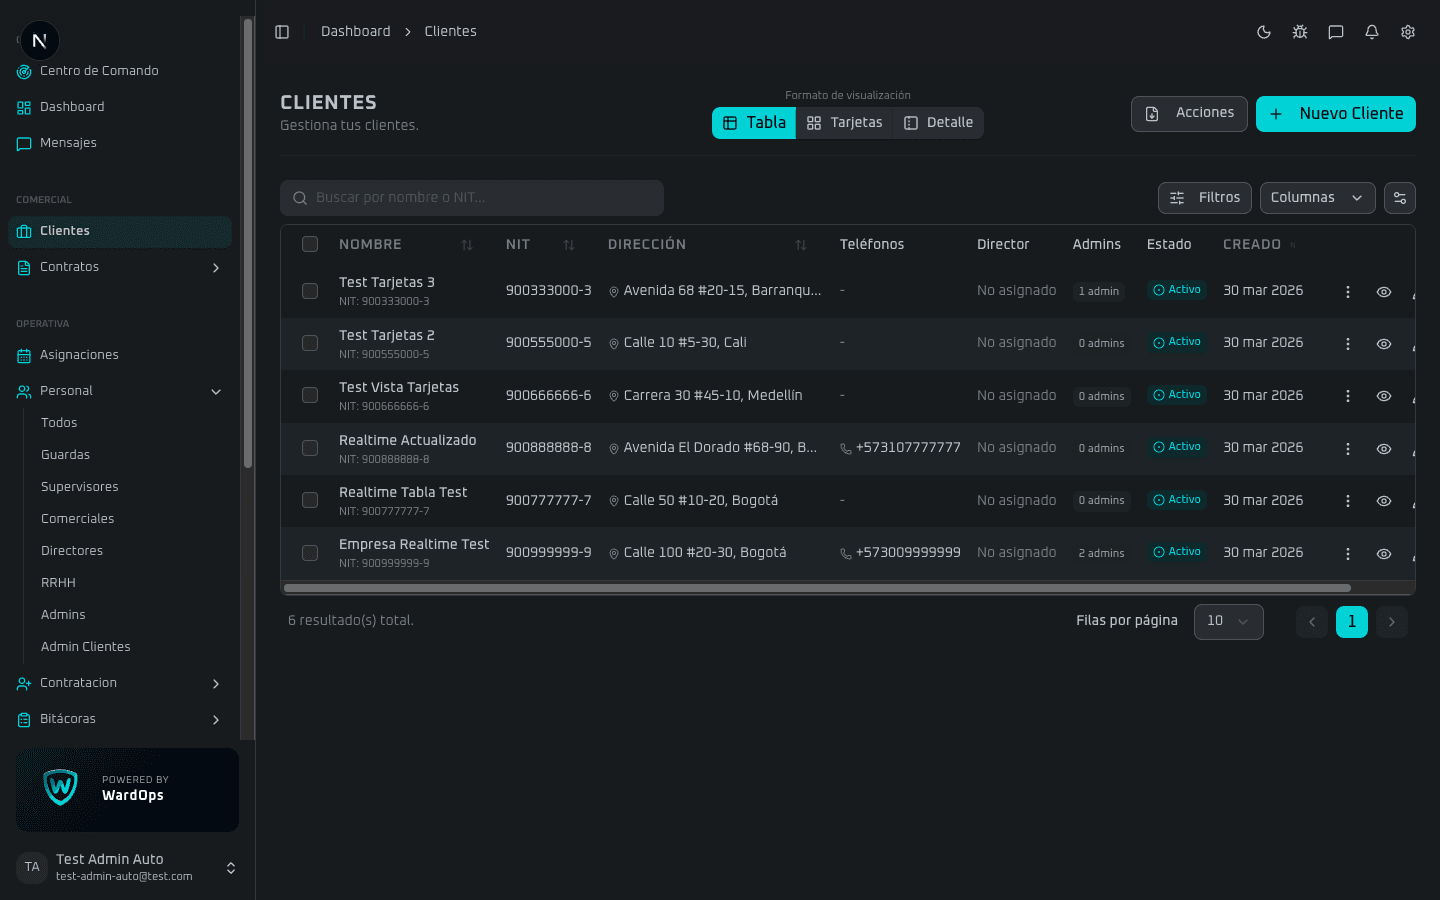The width and height of the screenshot is (1440, 900).
Task: Click the horizontal table scrollbar
Action: pos(817,588)
